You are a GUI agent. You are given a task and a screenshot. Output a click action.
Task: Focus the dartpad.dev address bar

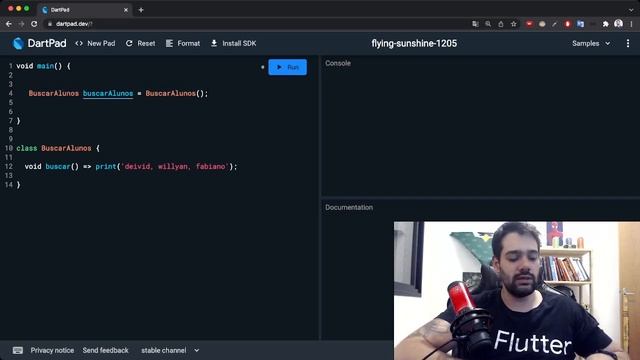point(257,24)
